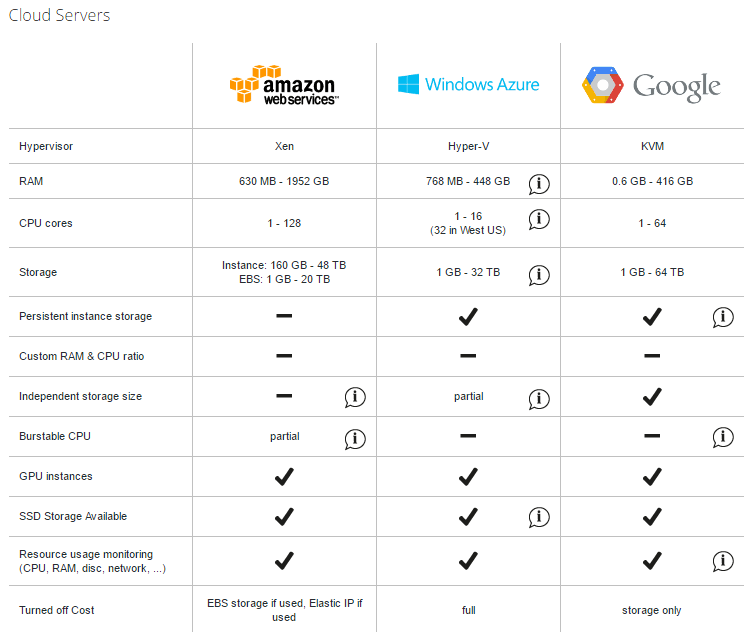Click Google Resource usage monitoring info icon
This screenshot has height=632, width=750.
723,561
